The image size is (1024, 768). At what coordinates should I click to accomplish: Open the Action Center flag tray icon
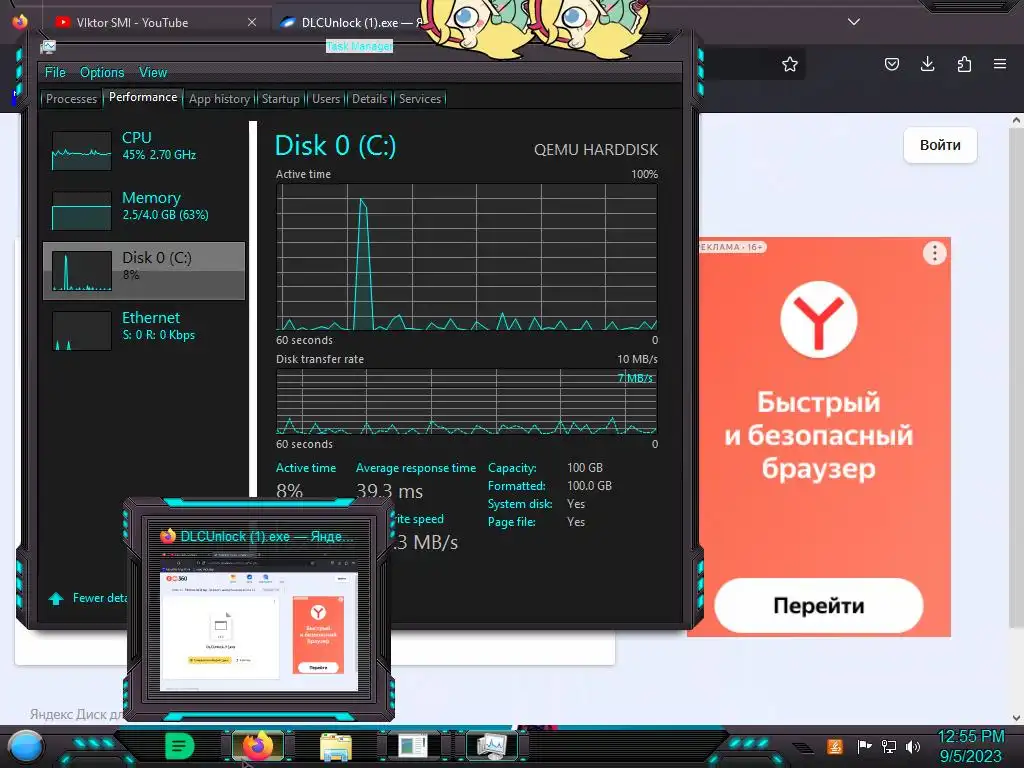(x=865, y=746)
